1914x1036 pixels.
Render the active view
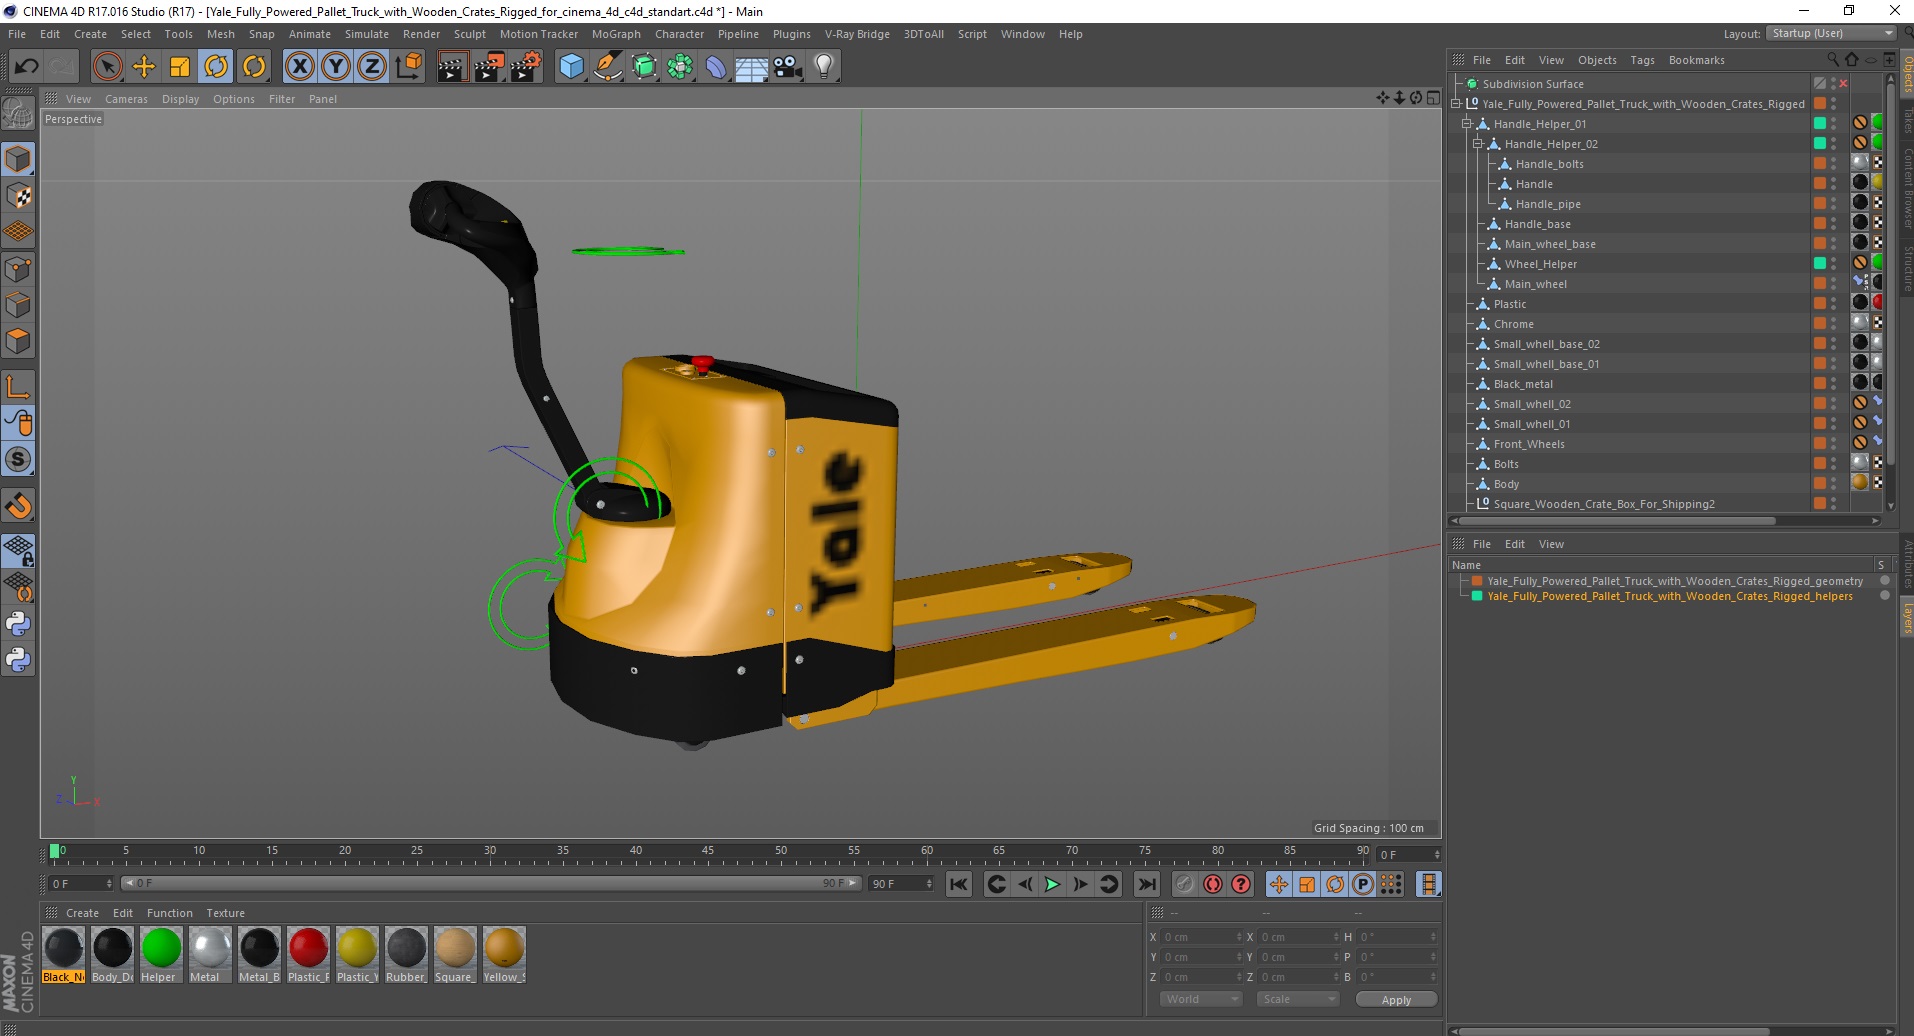click(452, 67)
